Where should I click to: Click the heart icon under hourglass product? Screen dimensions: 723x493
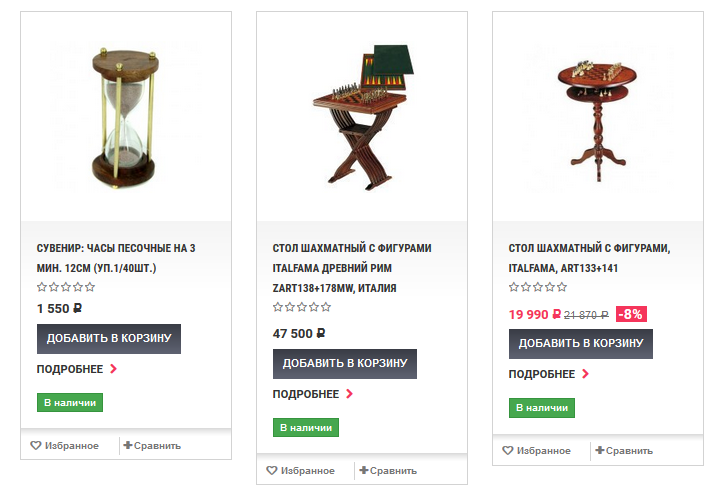click(x=36, y=445)
